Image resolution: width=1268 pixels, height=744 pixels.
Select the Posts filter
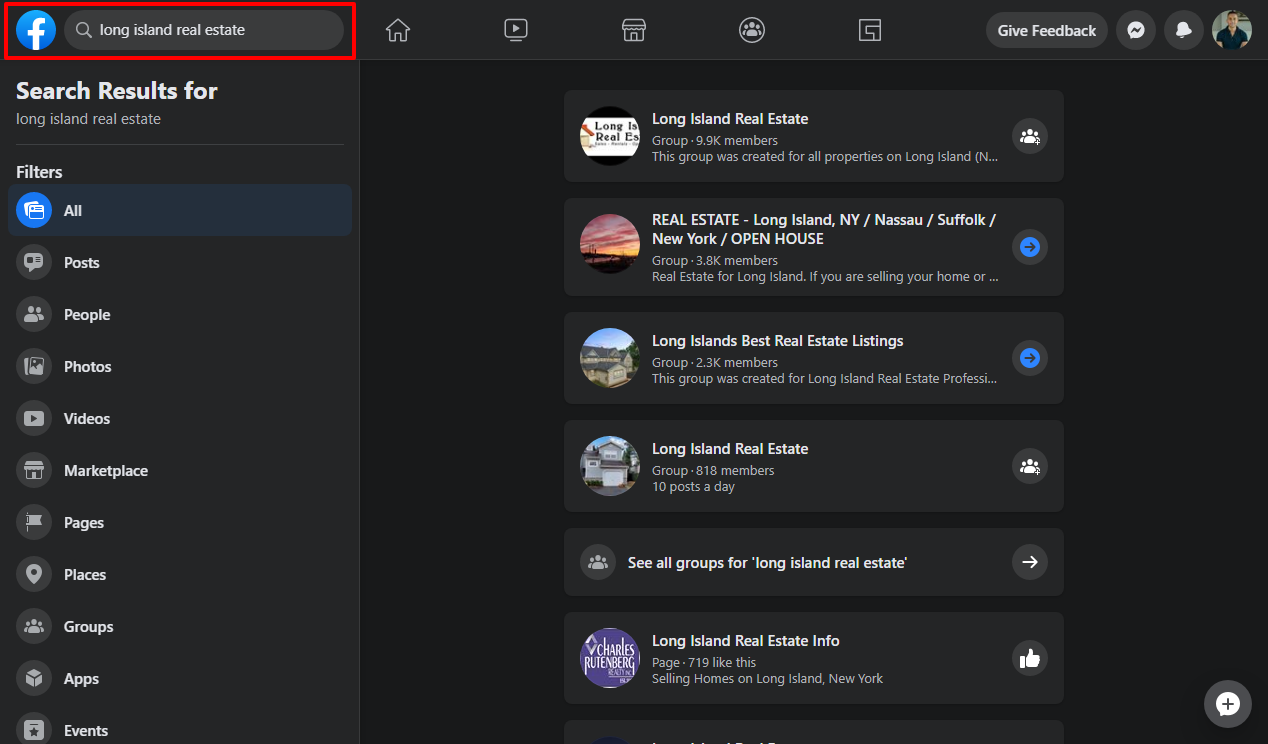coord(180,262)
